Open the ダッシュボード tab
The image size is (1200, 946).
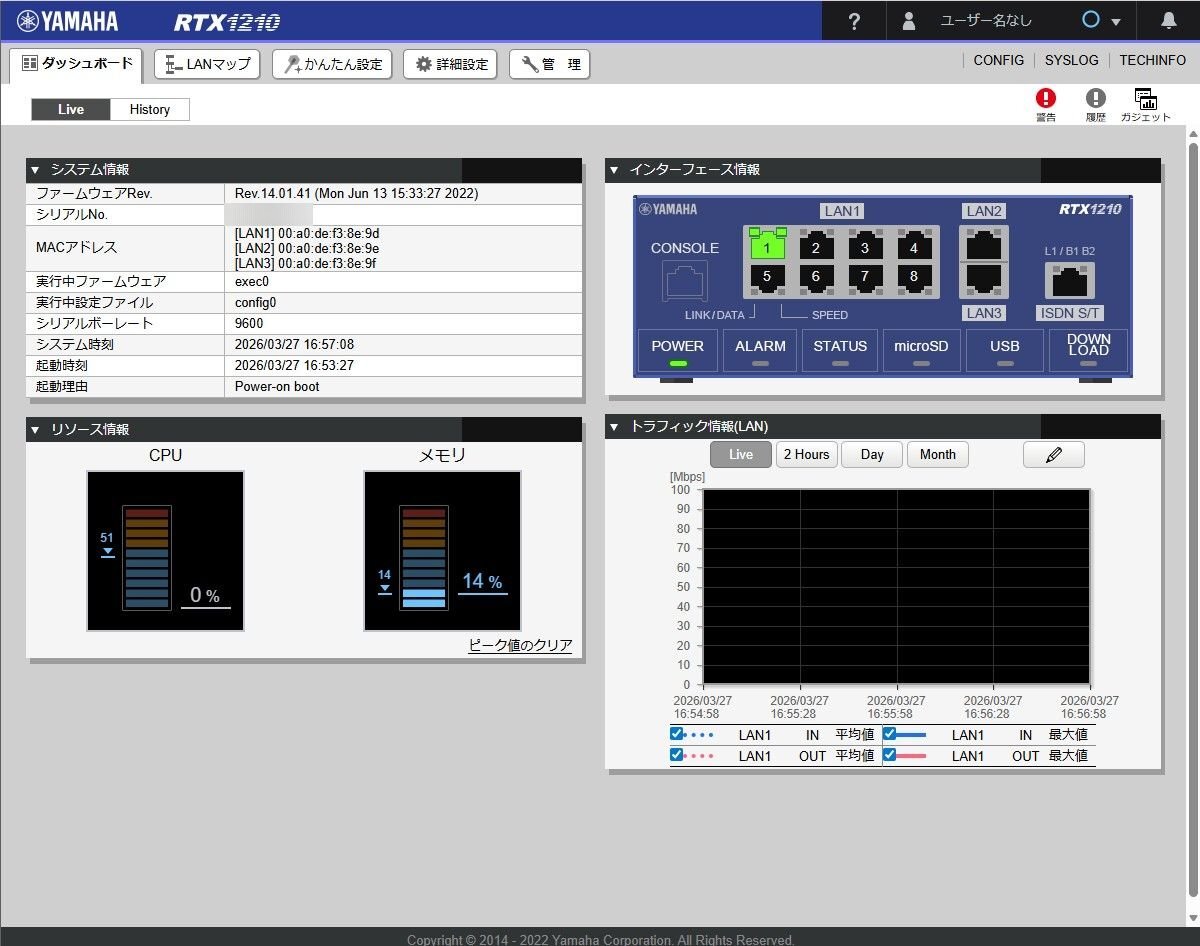tap(77, 64)
